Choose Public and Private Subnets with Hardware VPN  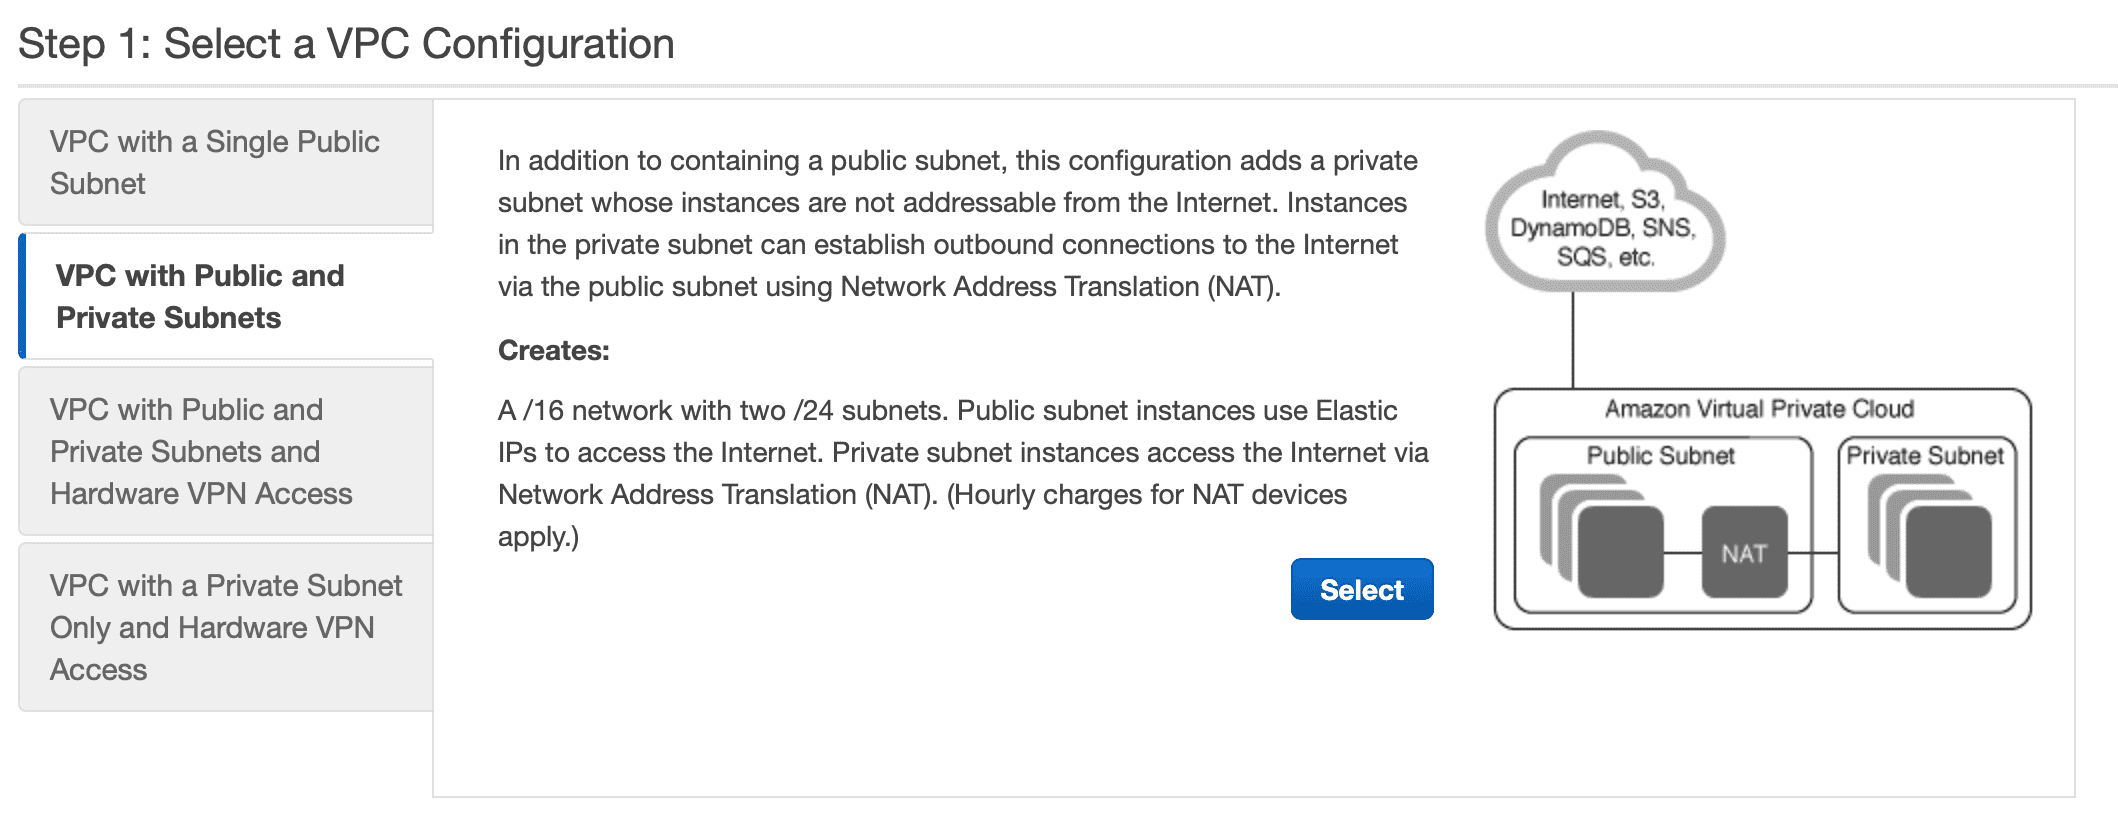226,451
